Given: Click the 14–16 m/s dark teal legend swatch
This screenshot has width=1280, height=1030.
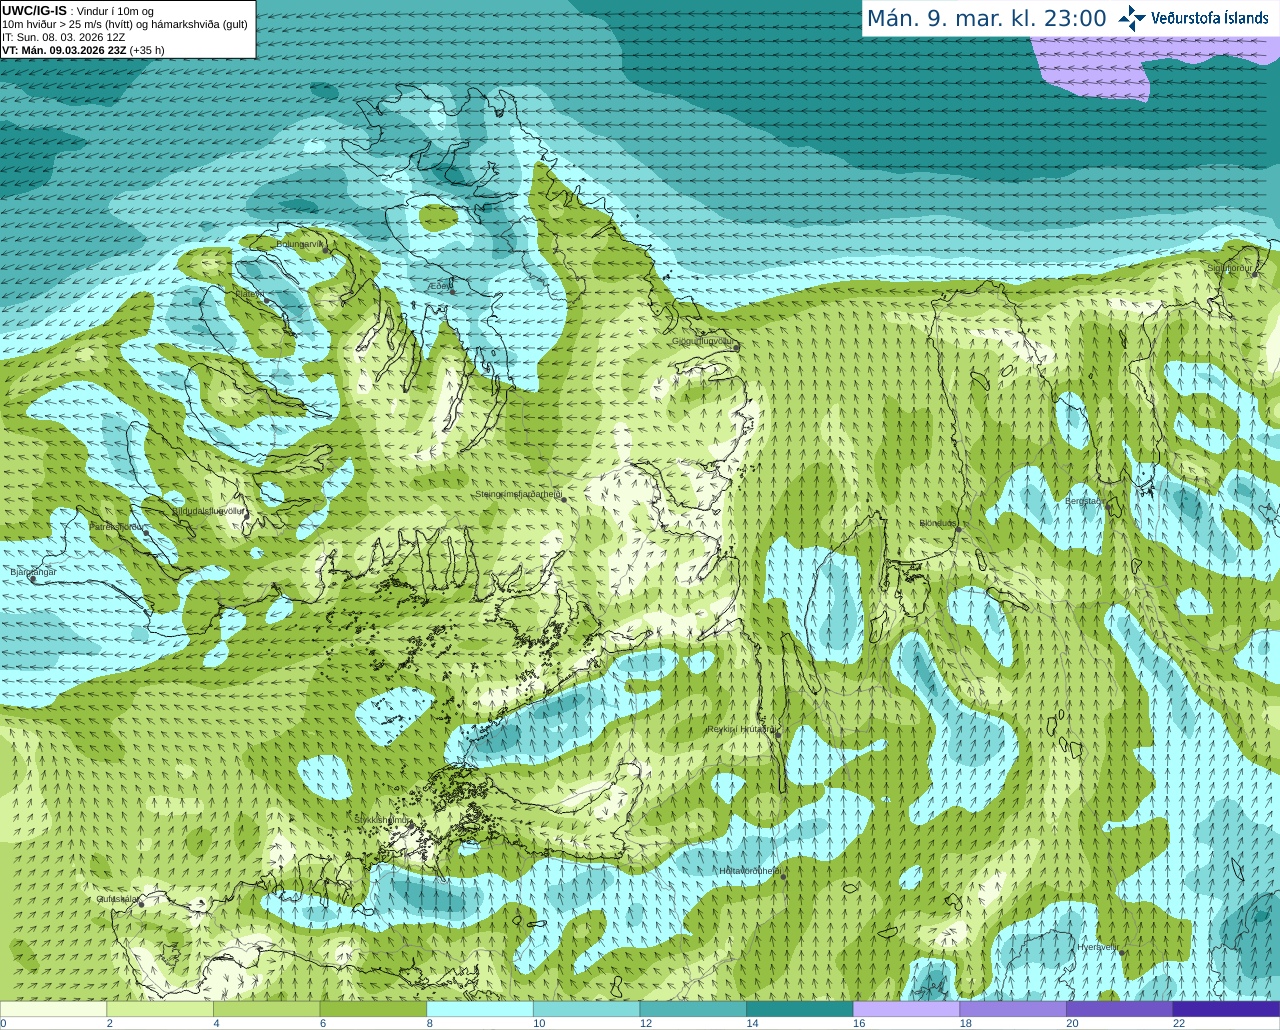Looking at the screenshot, I should (800, 1009).
